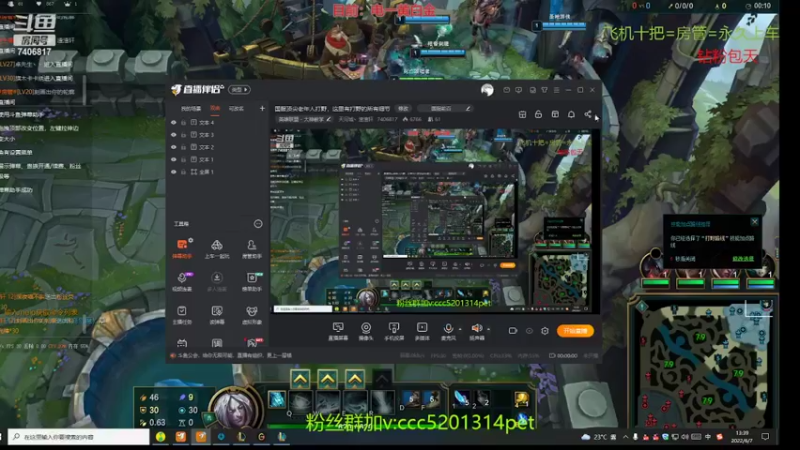Select the 全屏 1 source row
800x450 pixels.
pyautogui.click(x=218, y=172)
